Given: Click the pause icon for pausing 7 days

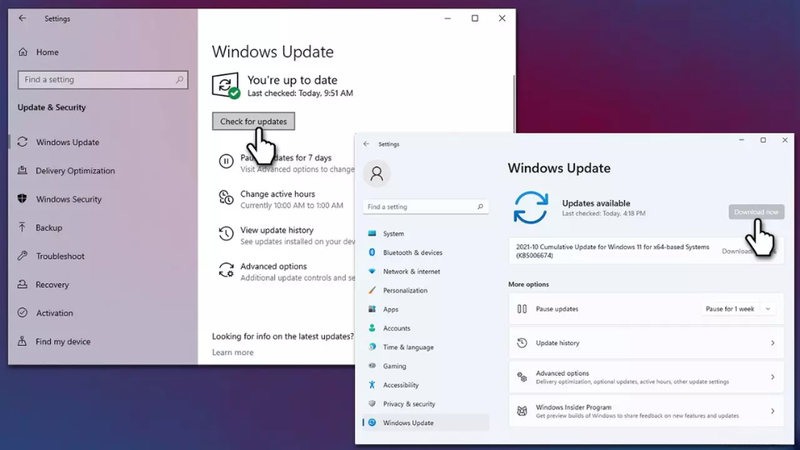Looking at the screenshot, I should coord(226,161).
